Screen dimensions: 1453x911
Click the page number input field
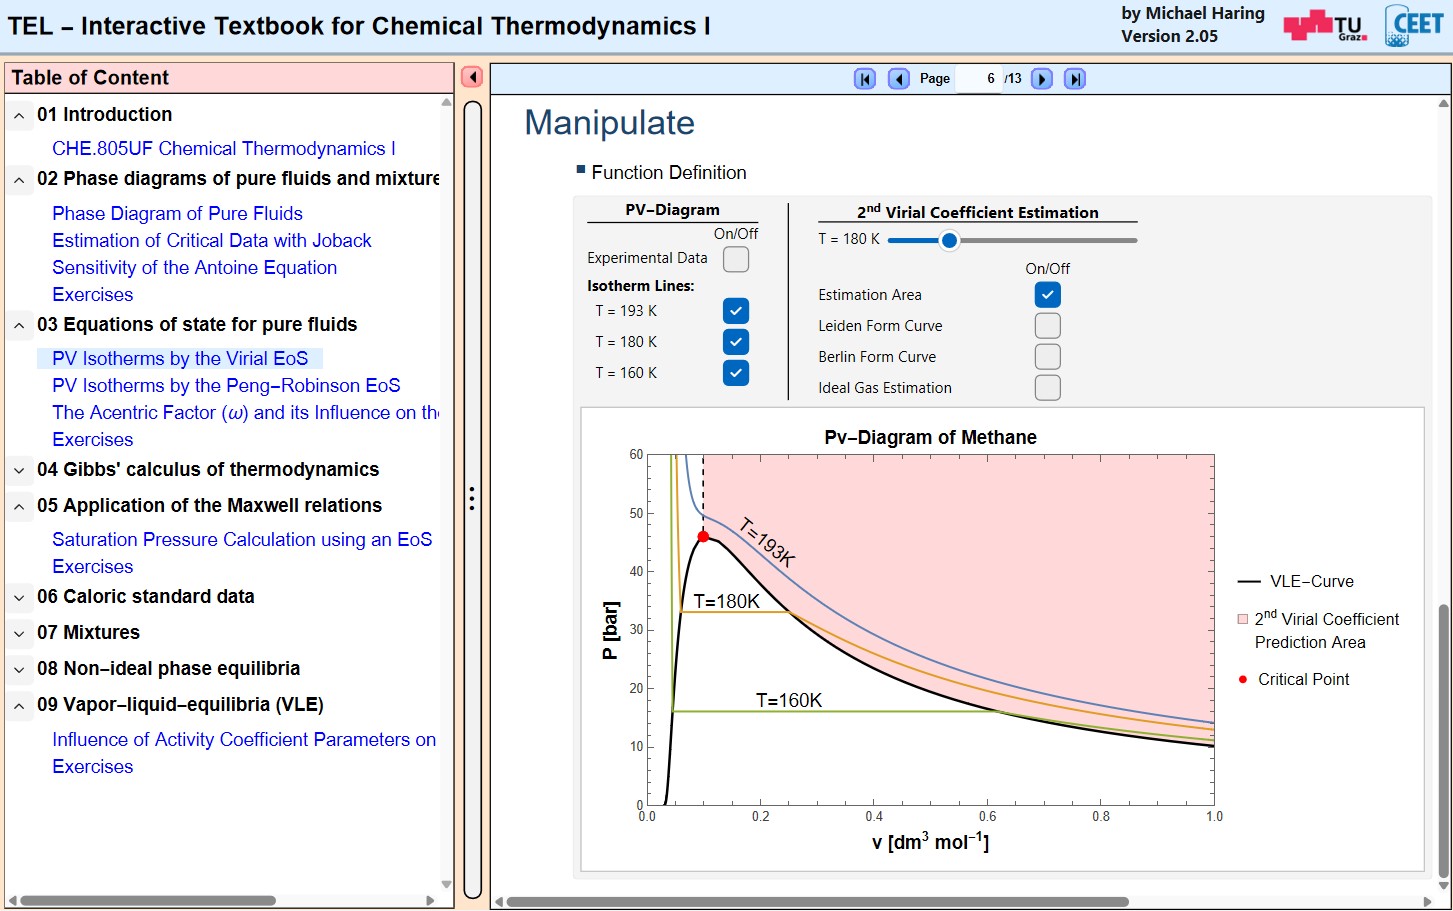point(978,79)
